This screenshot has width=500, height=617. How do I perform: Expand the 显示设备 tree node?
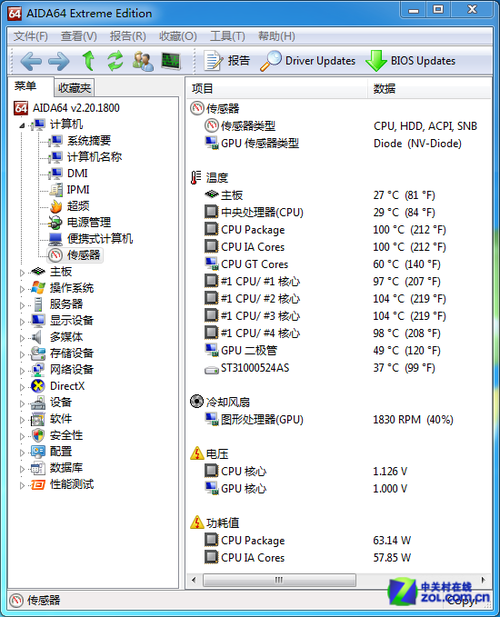[x=22, y=321]
